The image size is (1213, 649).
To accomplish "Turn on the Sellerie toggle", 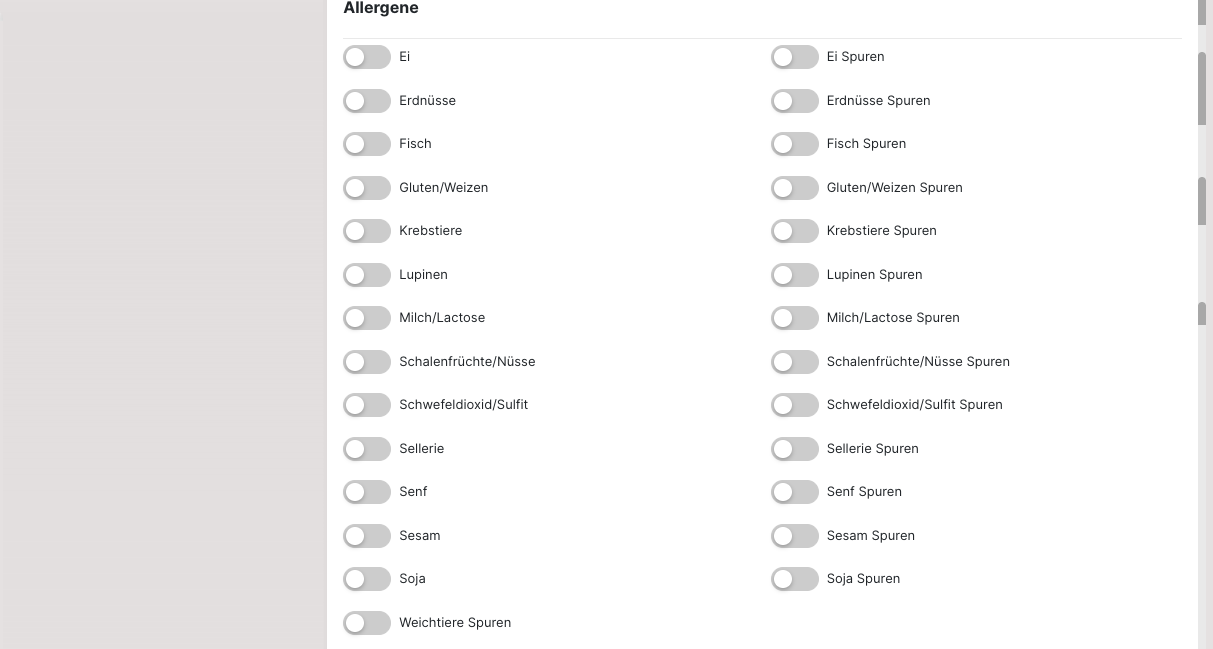I will (367, 449).
